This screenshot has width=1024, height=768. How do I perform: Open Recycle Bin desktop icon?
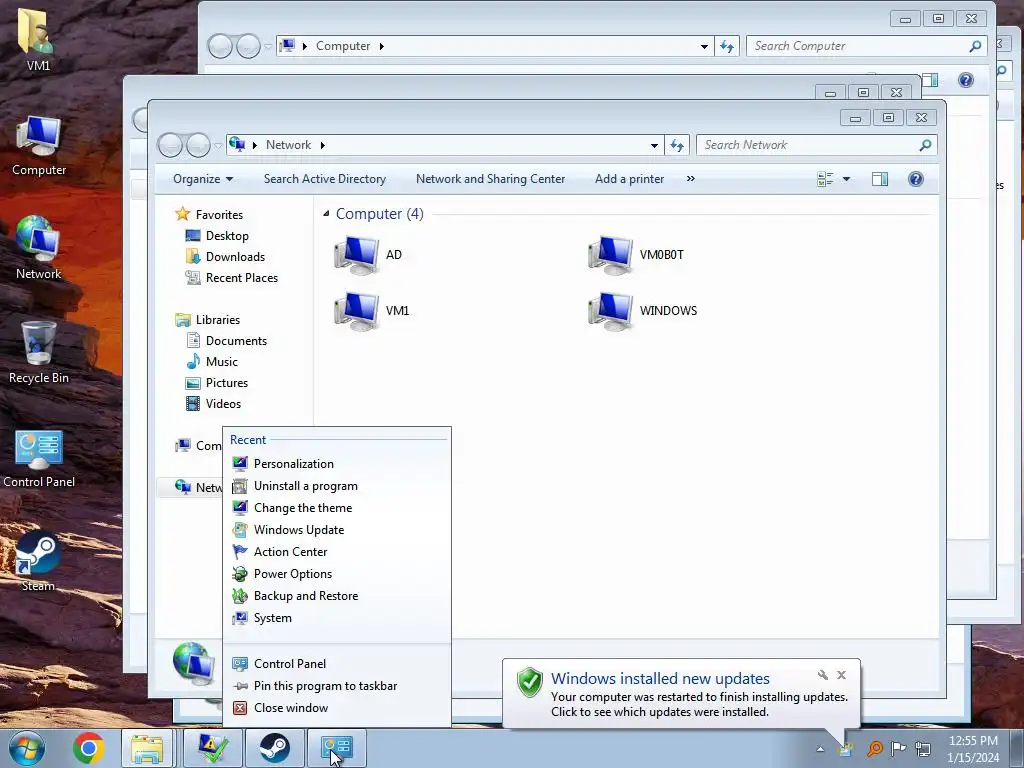coord(39,353)
